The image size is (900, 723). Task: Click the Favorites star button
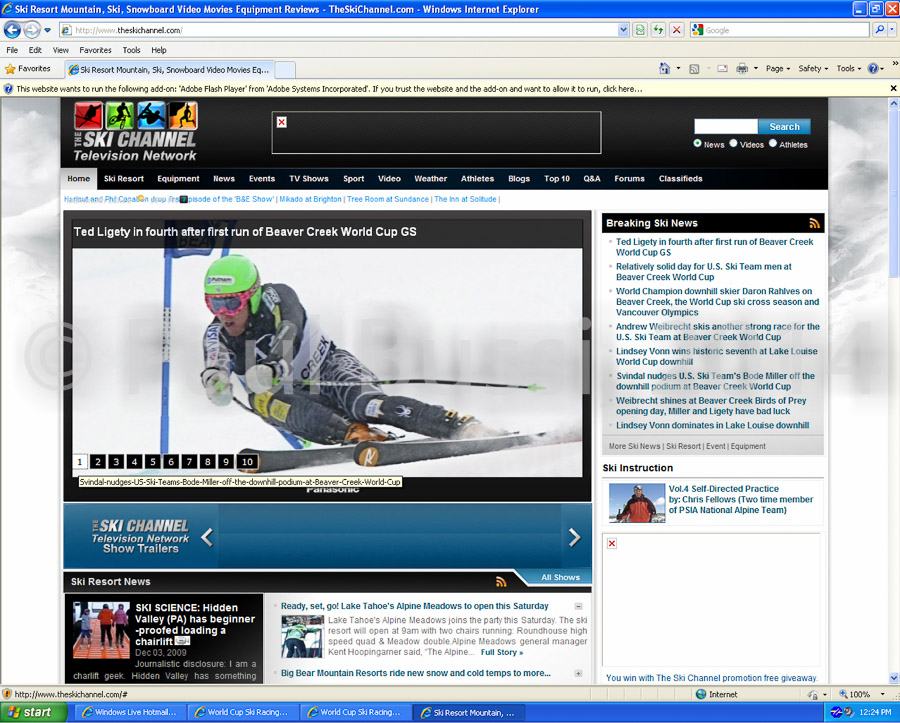click(x=28, y=69)
